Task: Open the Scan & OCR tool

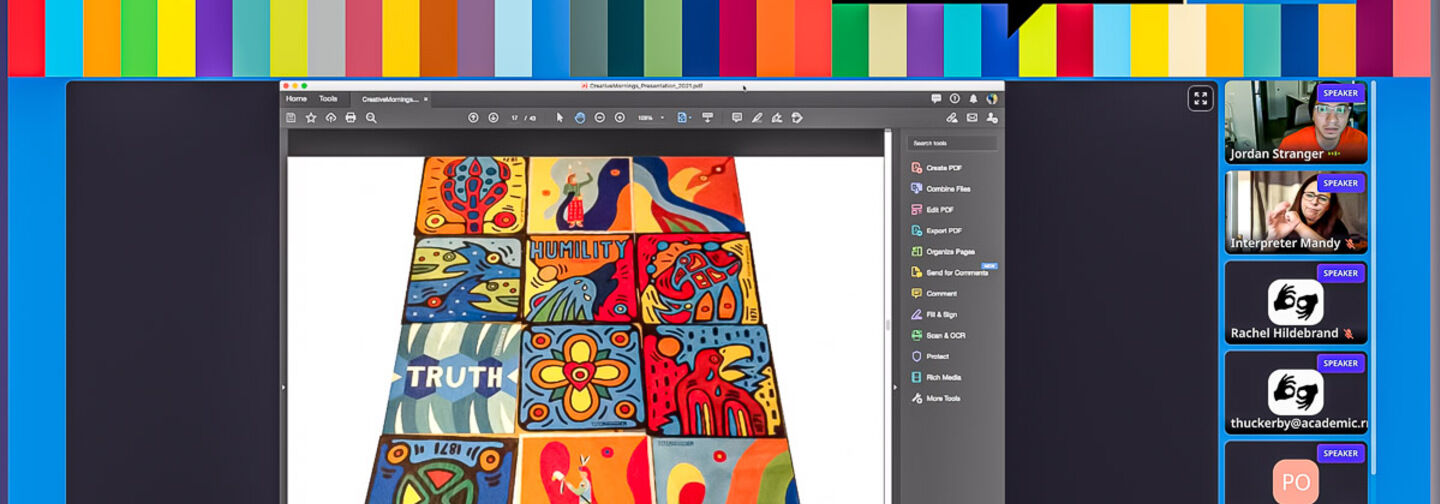Action: 944,335
